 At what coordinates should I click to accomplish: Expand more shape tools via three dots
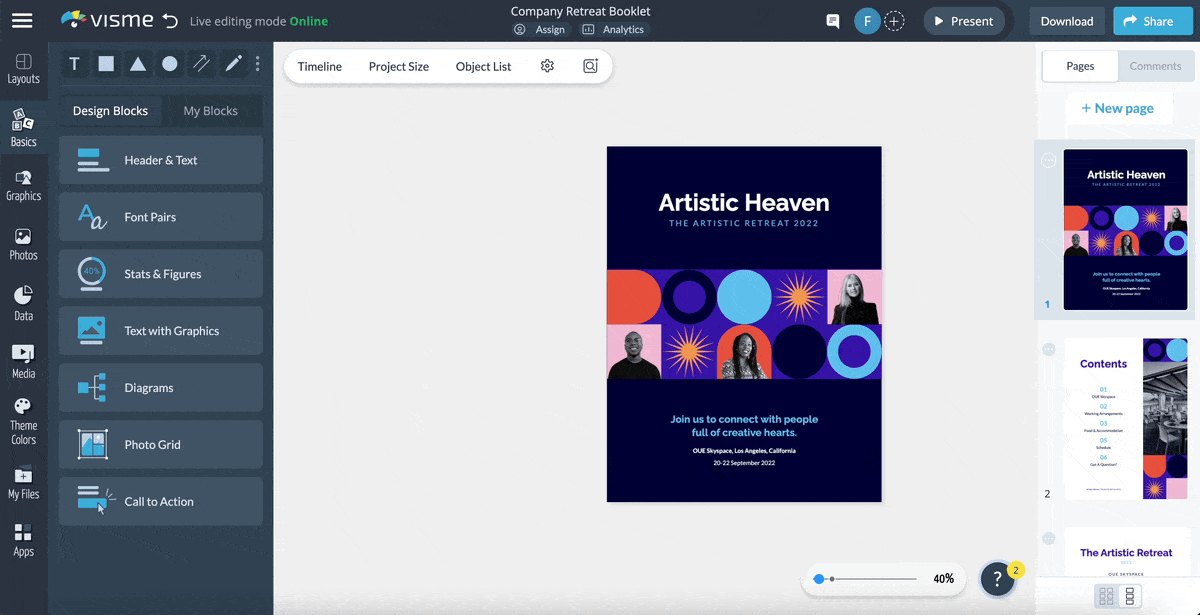(257, 64)
